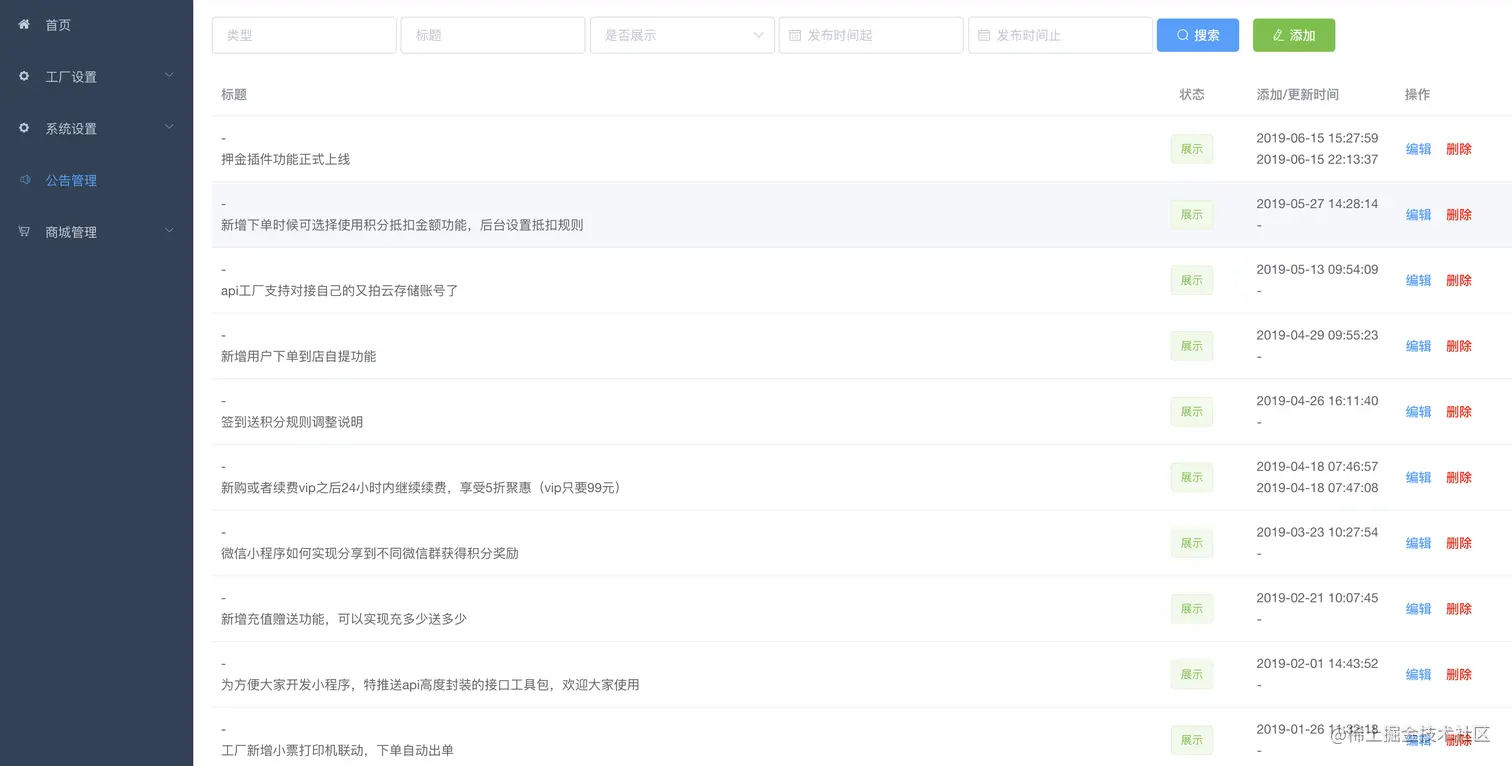Viewport: 1512px width, 766px height.
Task: Focus the 标题 search input field
Action: pos(493,35)
